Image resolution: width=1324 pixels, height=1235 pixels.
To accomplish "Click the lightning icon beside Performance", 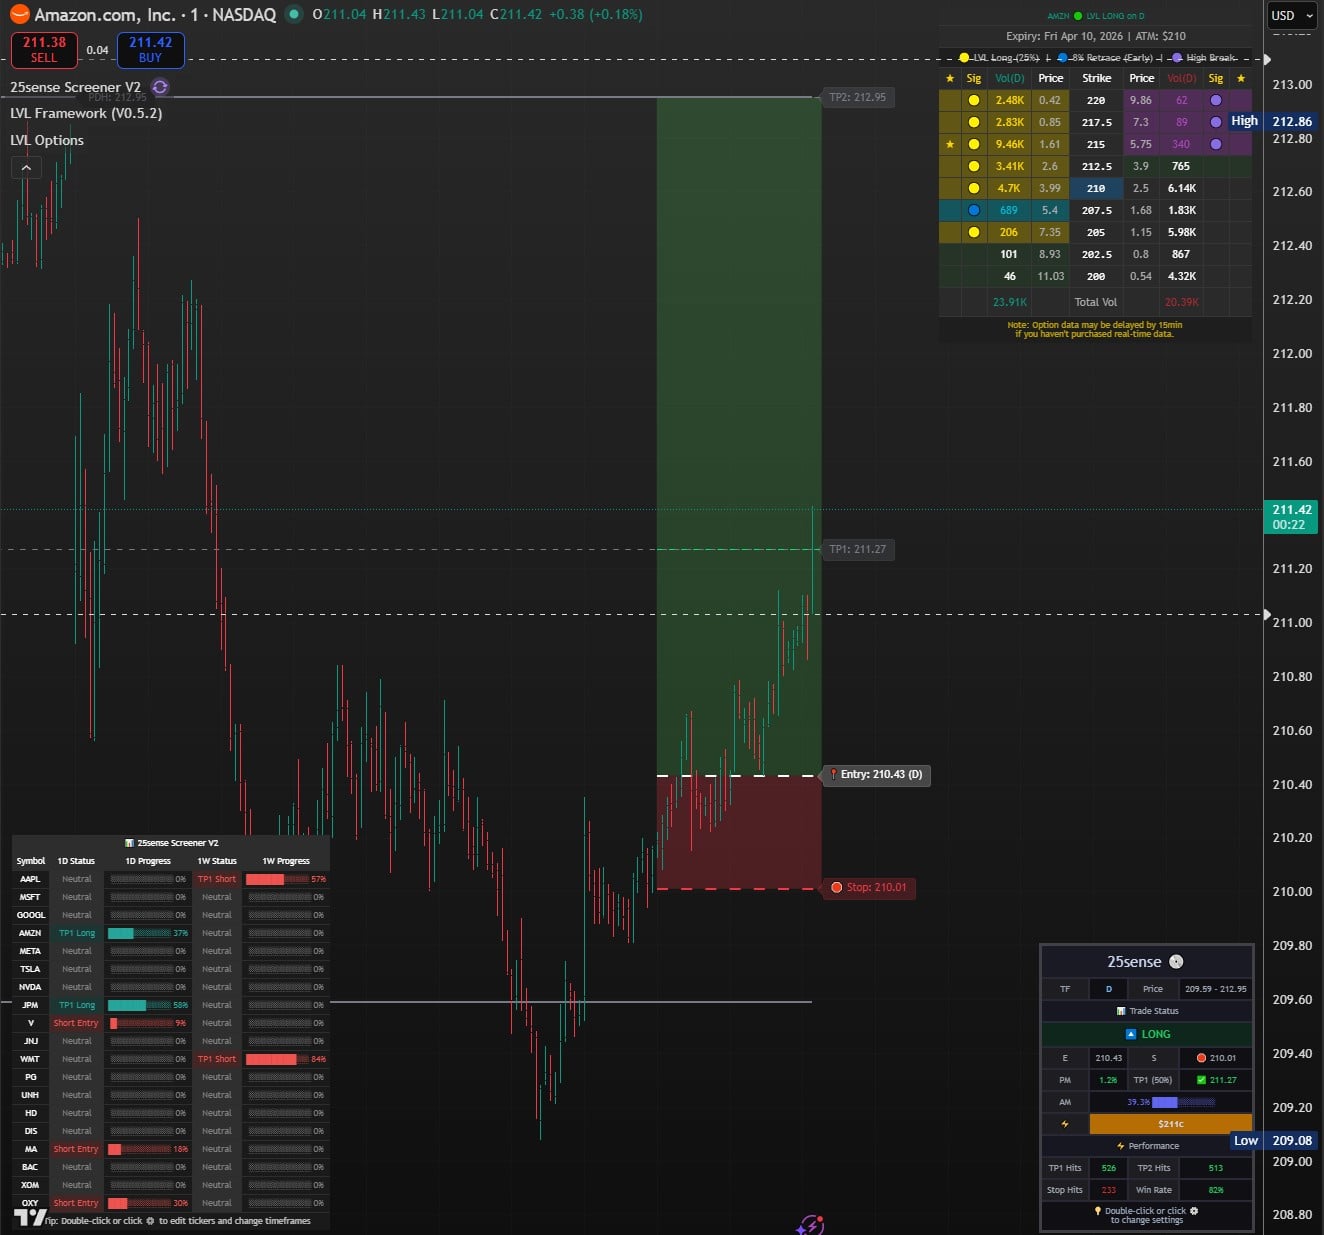I will pyautogui.click(x=1121, y=1146).
